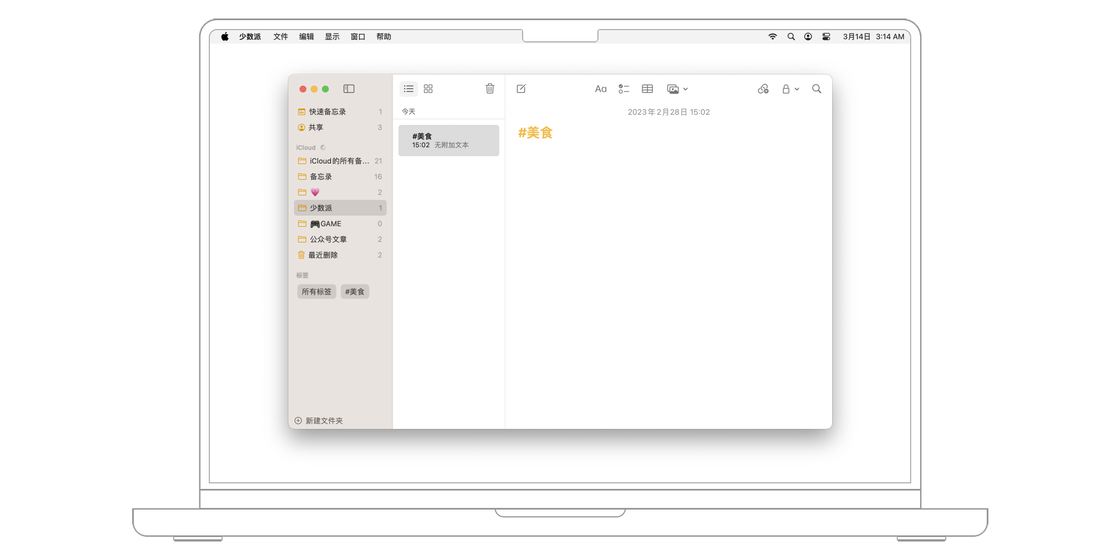Image resolution: width=1120 pixels, height=560 pixels.
Task: Open the 编辑 menu
Action: pos(306,36)
